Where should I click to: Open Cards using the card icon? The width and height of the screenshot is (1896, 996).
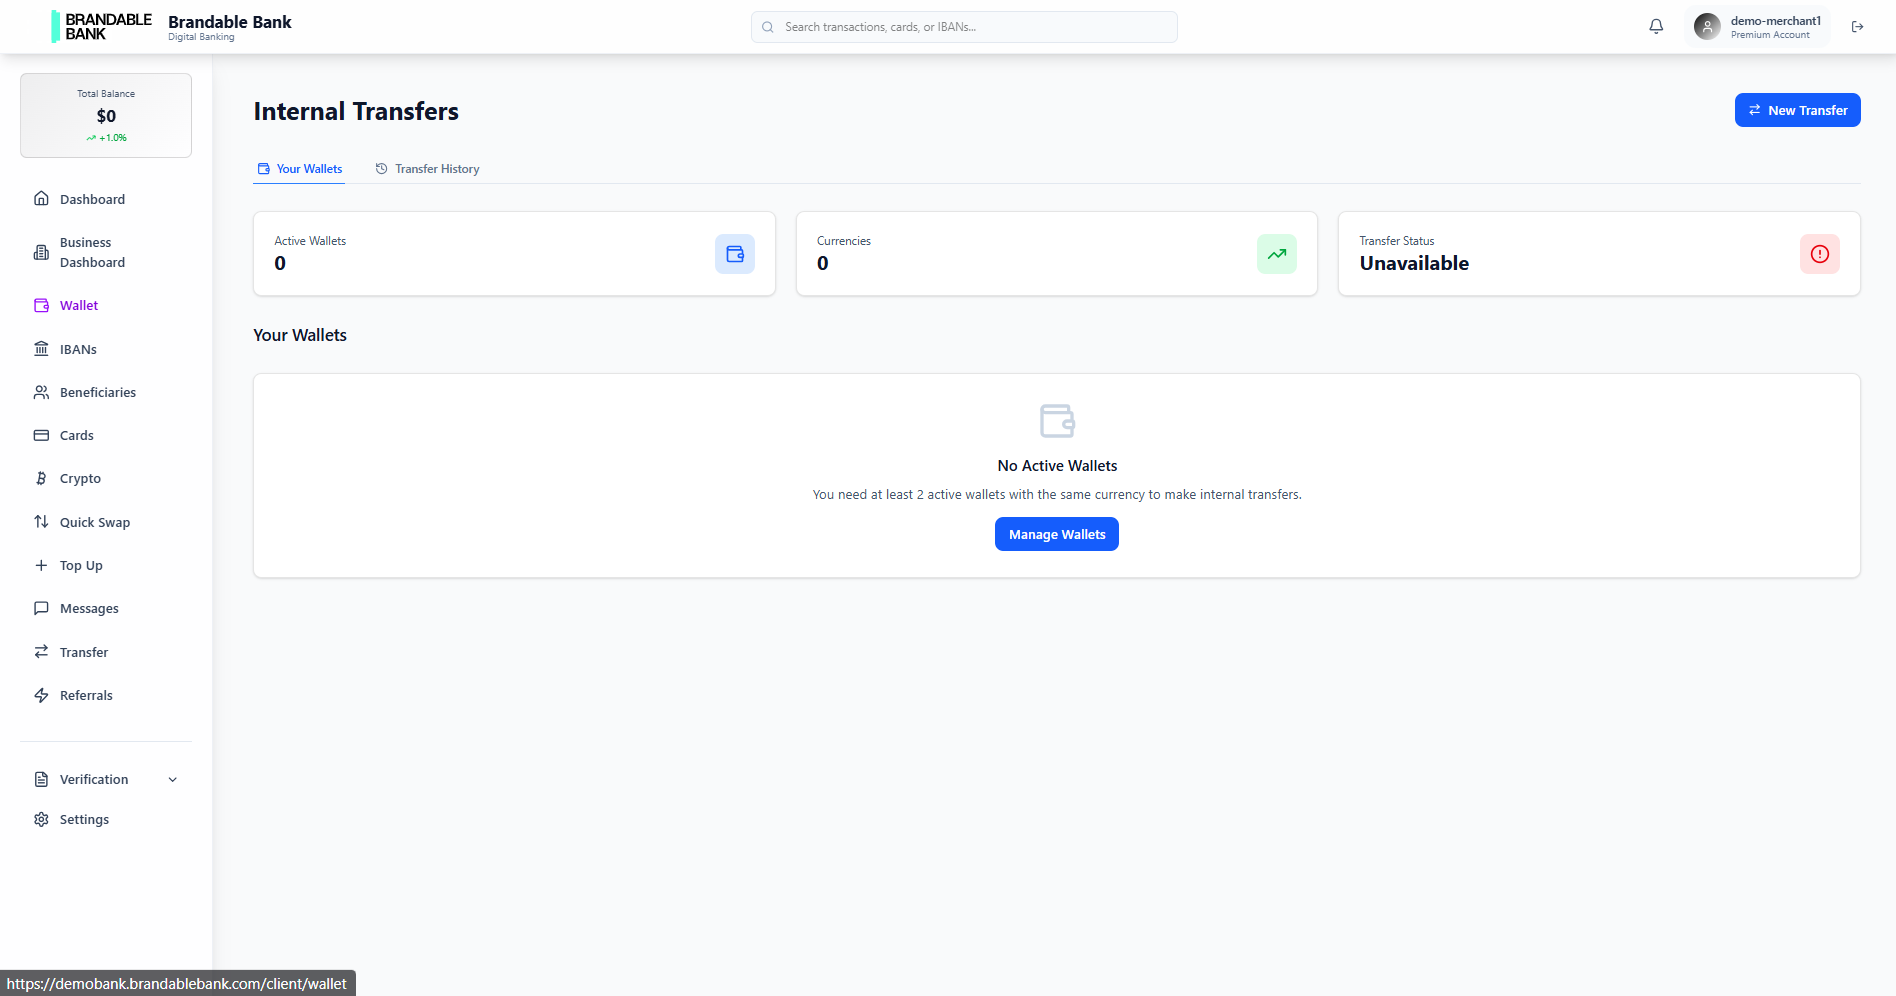tap(41, 435)
